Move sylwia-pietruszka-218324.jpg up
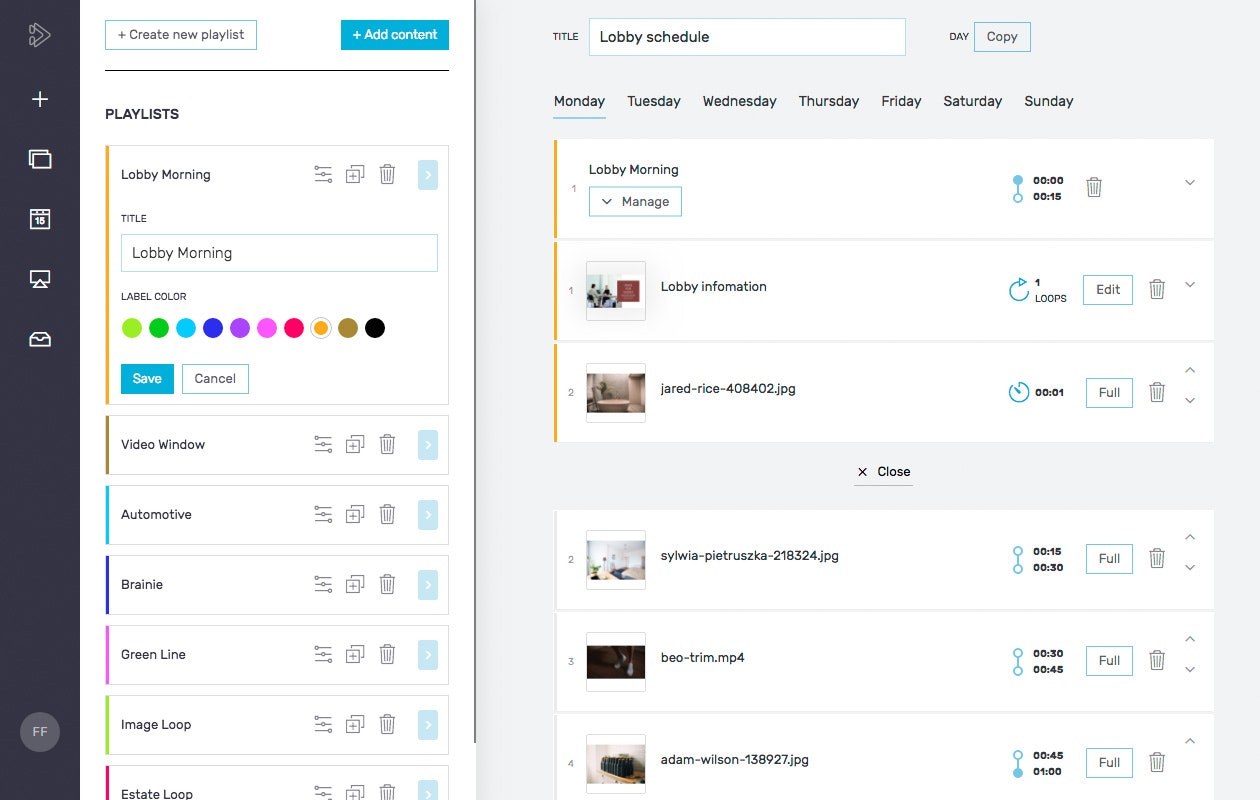This screenshot has height=800, width=1260. [1190, 537]
